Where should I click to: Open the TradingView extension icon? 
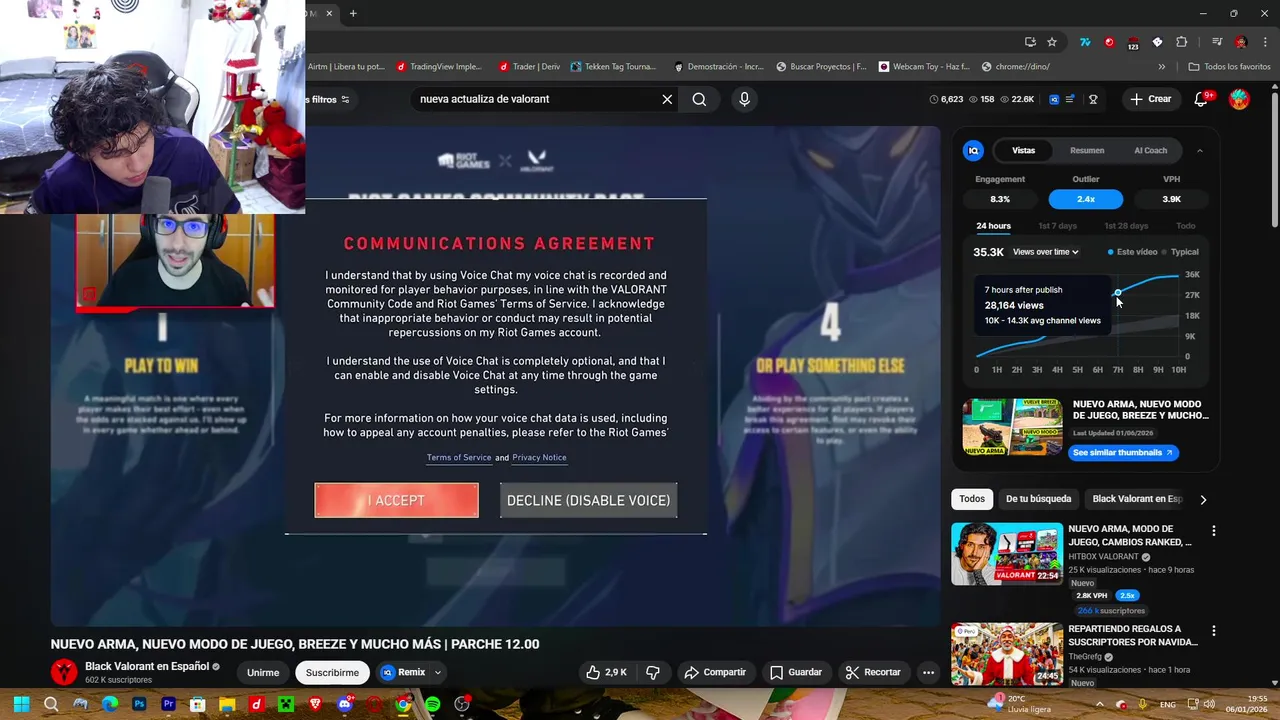click(1085, 42)
